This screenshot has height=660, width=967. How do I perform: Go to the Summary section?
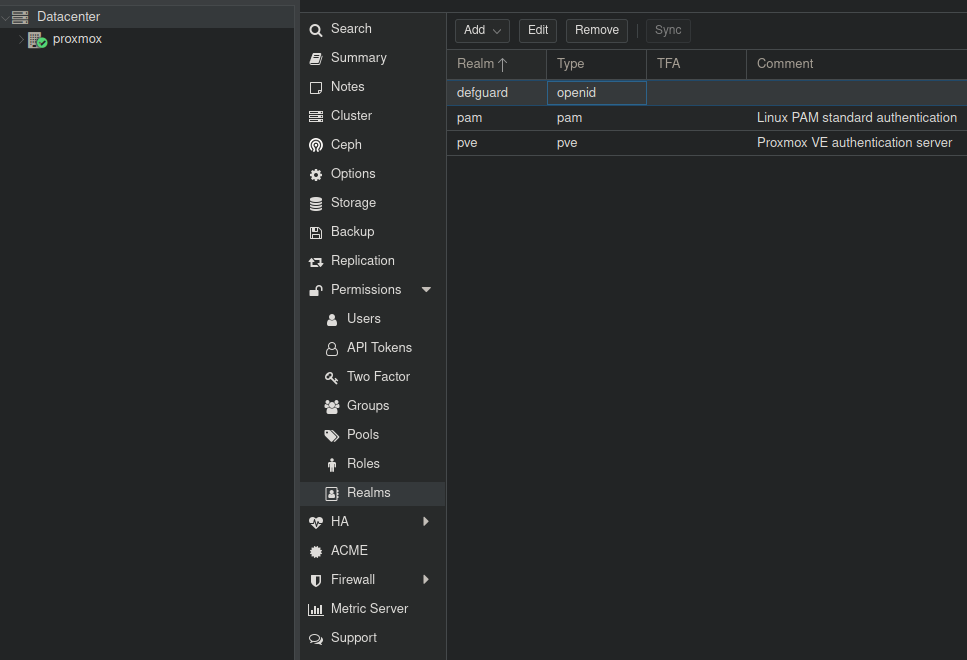[x=358, y=58]
